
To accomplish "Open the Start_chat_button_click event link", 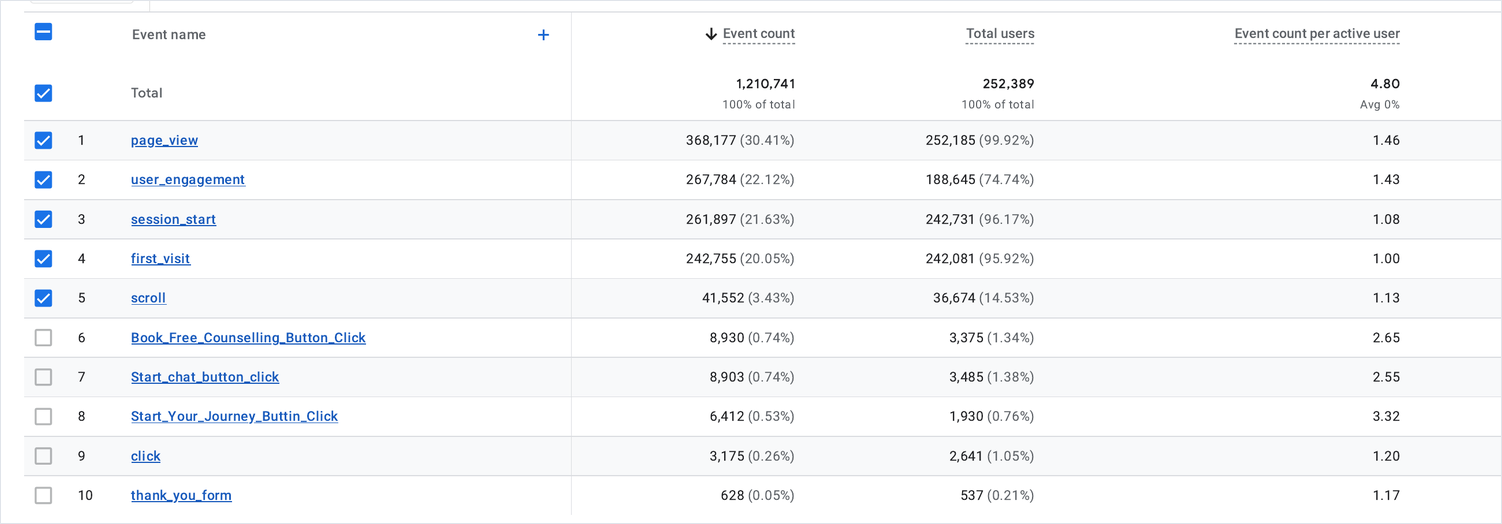I will coord(205,377).
